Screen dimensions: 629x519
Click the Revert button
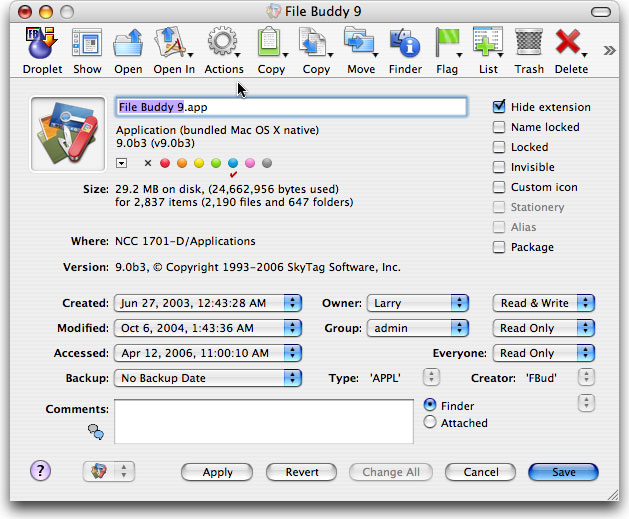coord(301,472)
